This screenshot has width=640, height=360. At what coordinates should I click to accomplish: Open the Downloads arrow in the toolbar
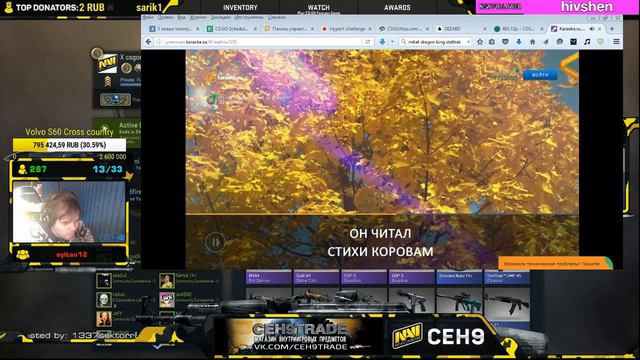[519, 42]
